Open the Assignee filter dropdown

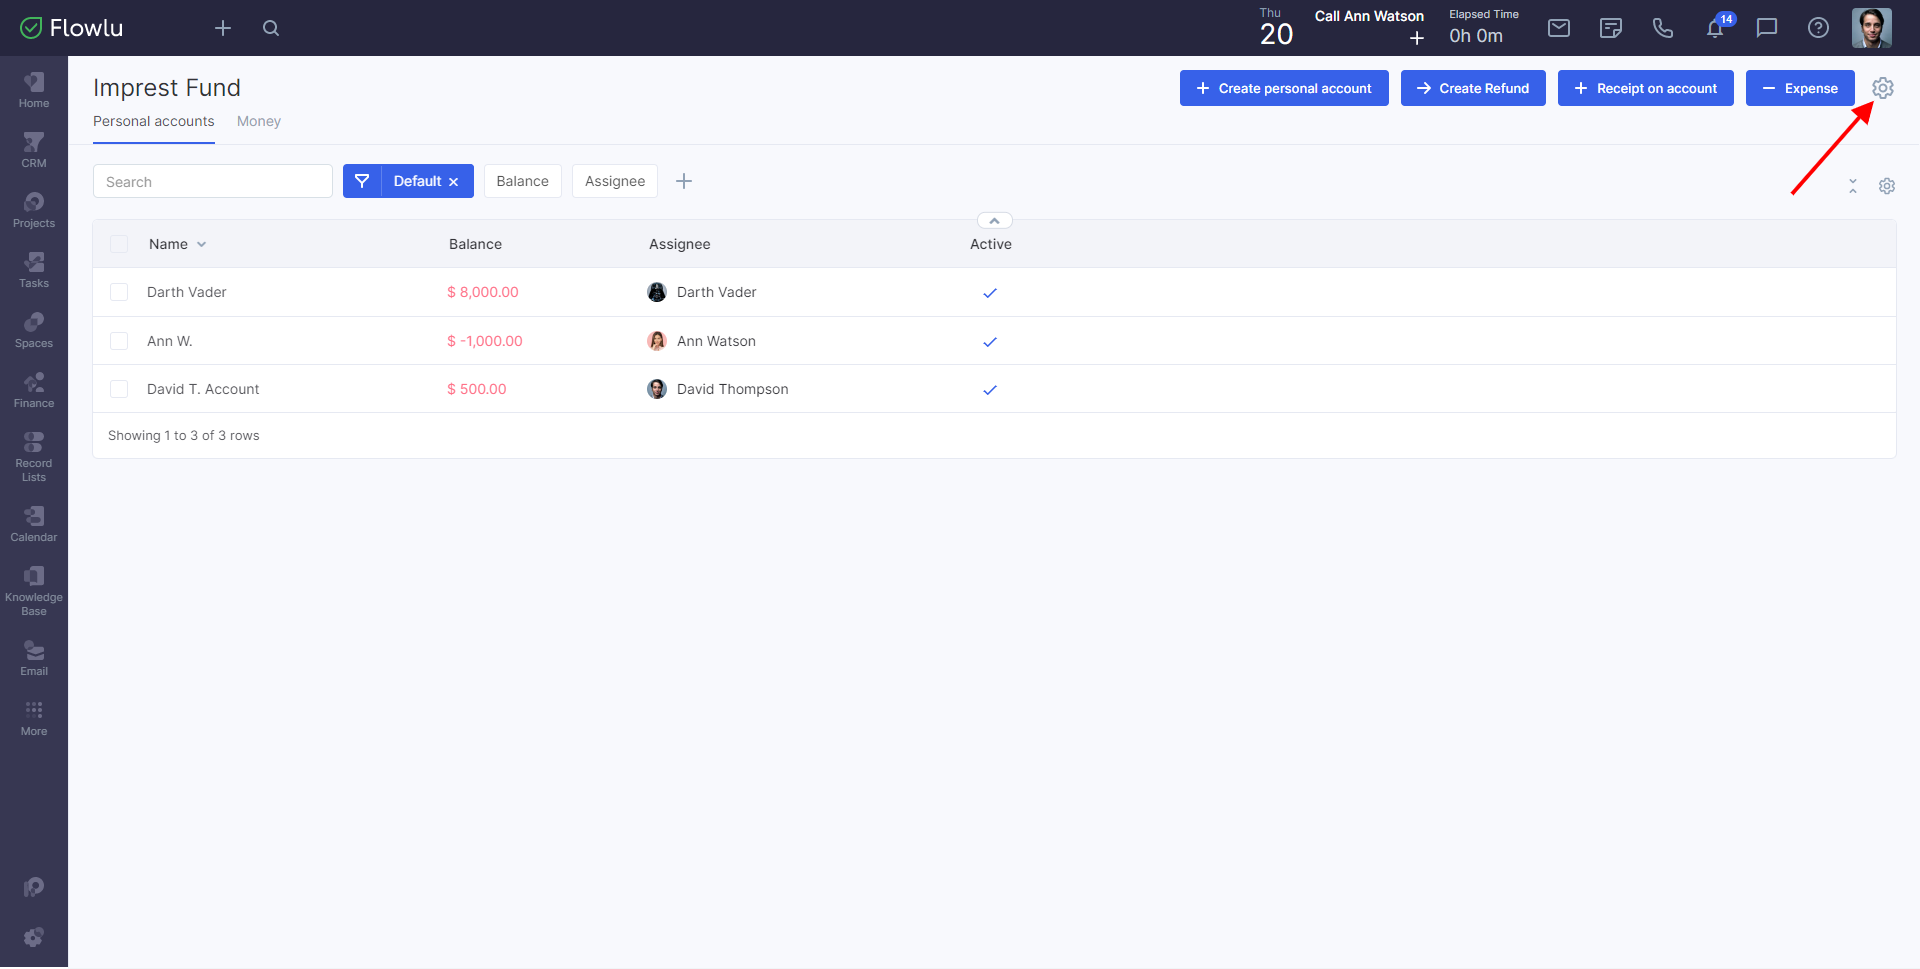tap(614, 181)
